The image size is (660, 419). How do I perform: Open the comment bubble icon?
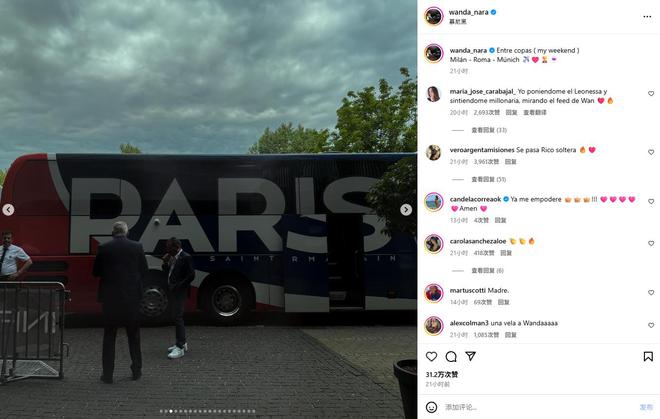(451, 357)
